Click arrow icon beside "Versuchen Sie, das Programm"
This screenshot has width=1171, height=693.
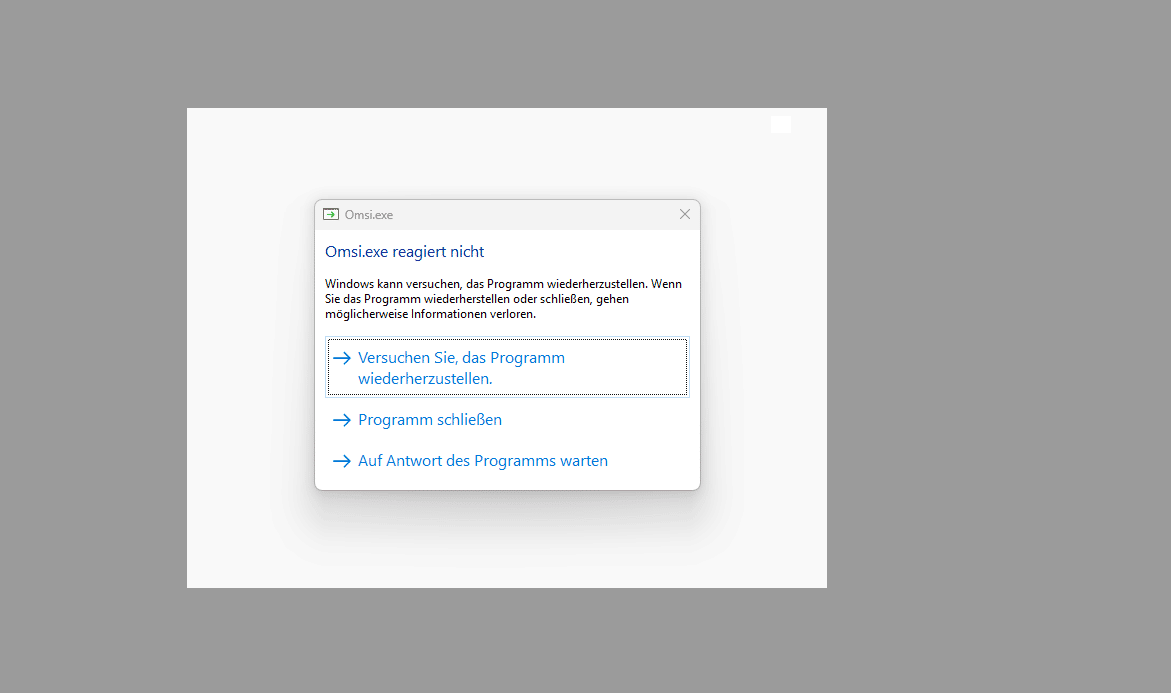click(x=342, y=358)
